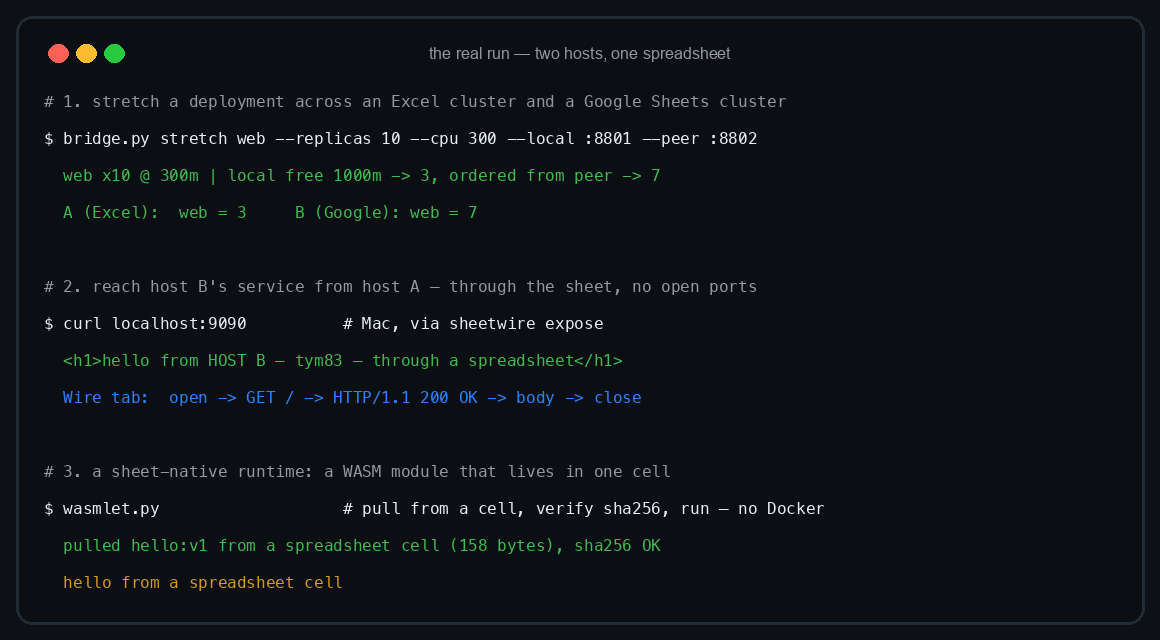This screenshot has width=1160, height=640.
Task: Click the red close window dot
Action: pos(58,53)
